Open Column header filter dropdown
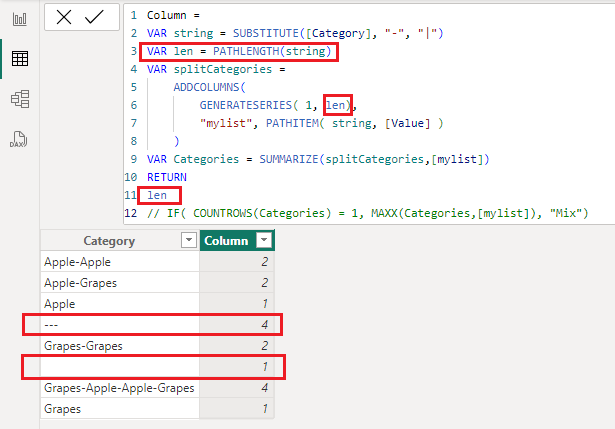 pyautogui.click(x=264, y=240)
